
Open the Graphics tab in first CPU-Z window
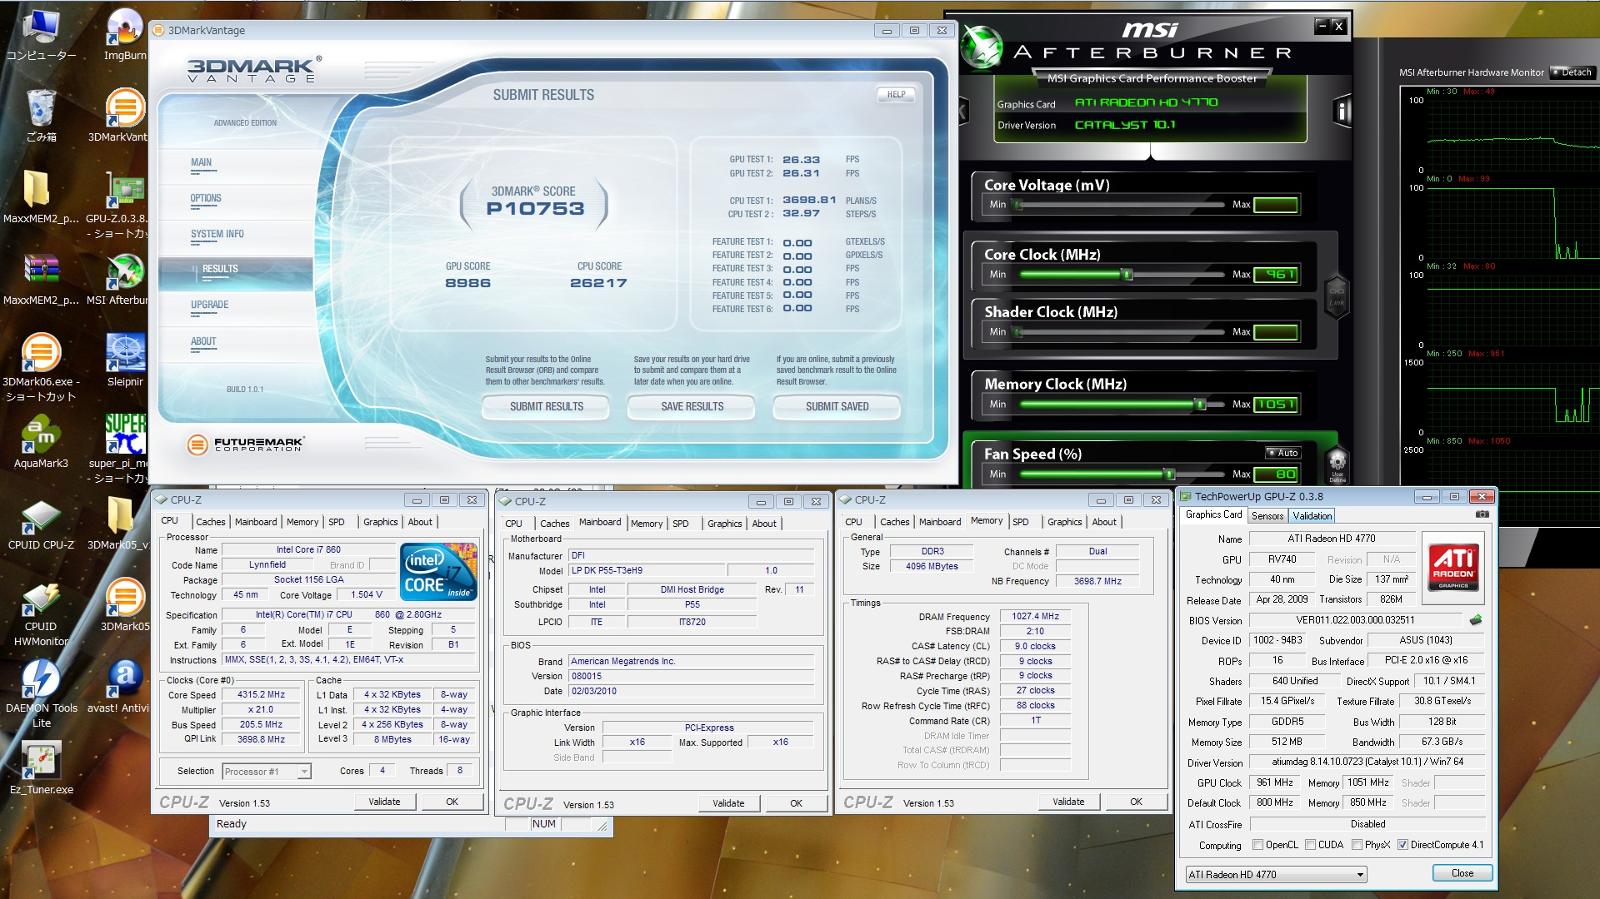(380, 522)
